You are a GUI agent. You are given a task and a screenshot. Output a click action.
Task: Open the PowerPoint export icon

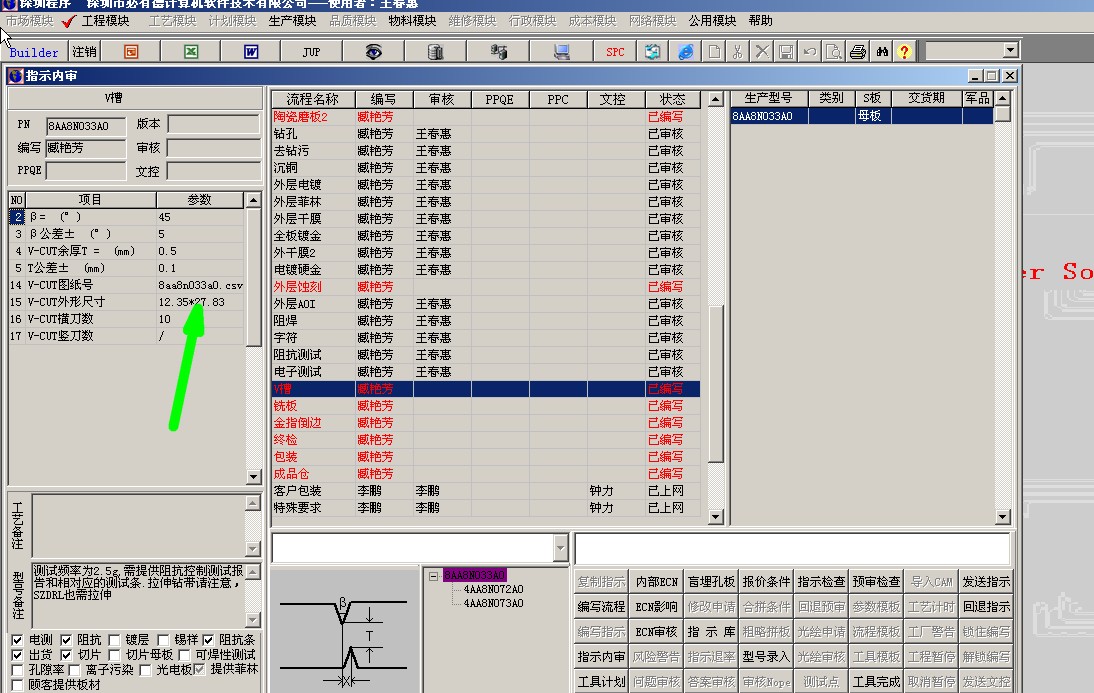130,52
